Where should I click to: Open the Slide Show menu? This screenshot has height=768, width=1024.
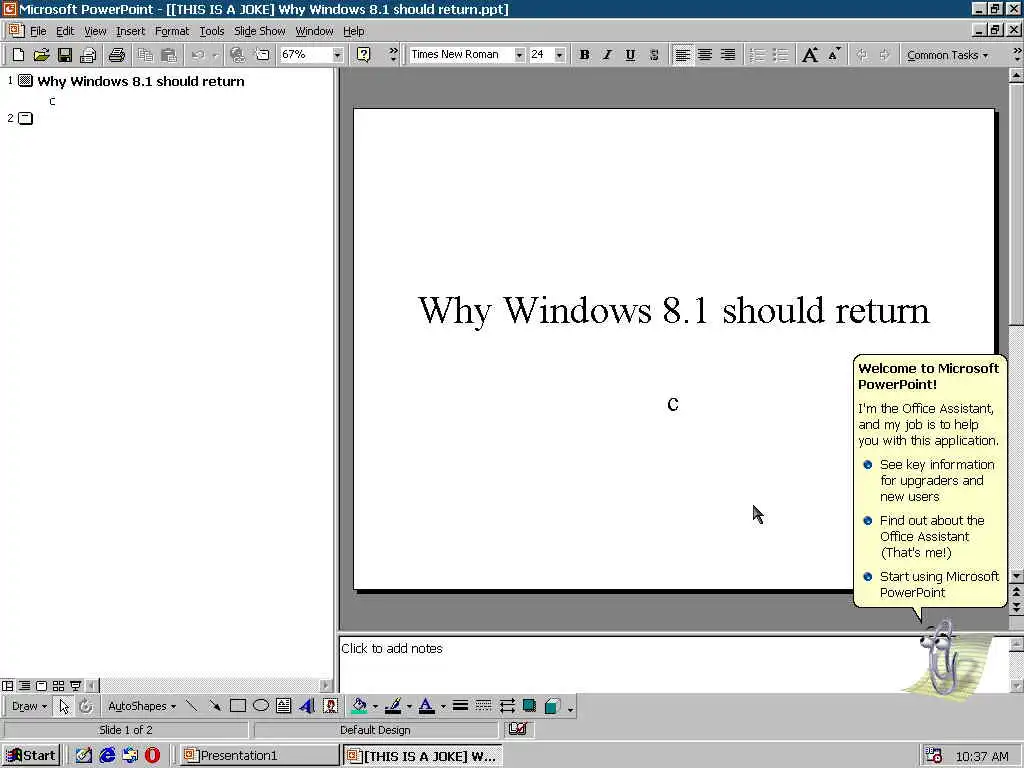[x=259, y=31]
